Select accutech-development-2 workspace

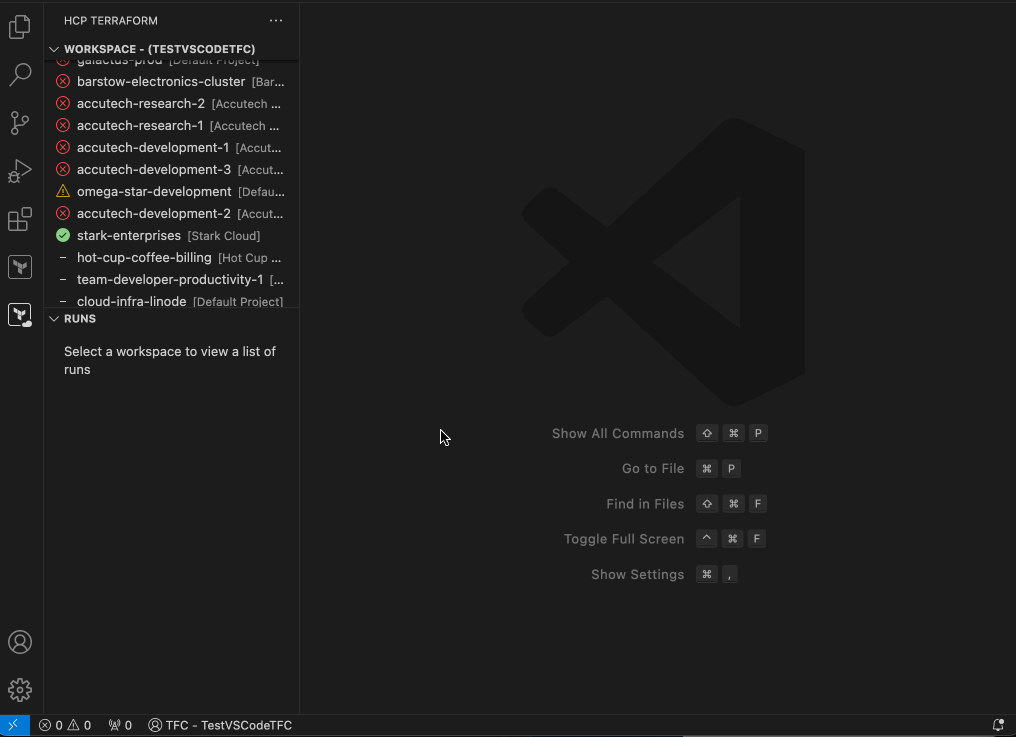click(171, 214)
